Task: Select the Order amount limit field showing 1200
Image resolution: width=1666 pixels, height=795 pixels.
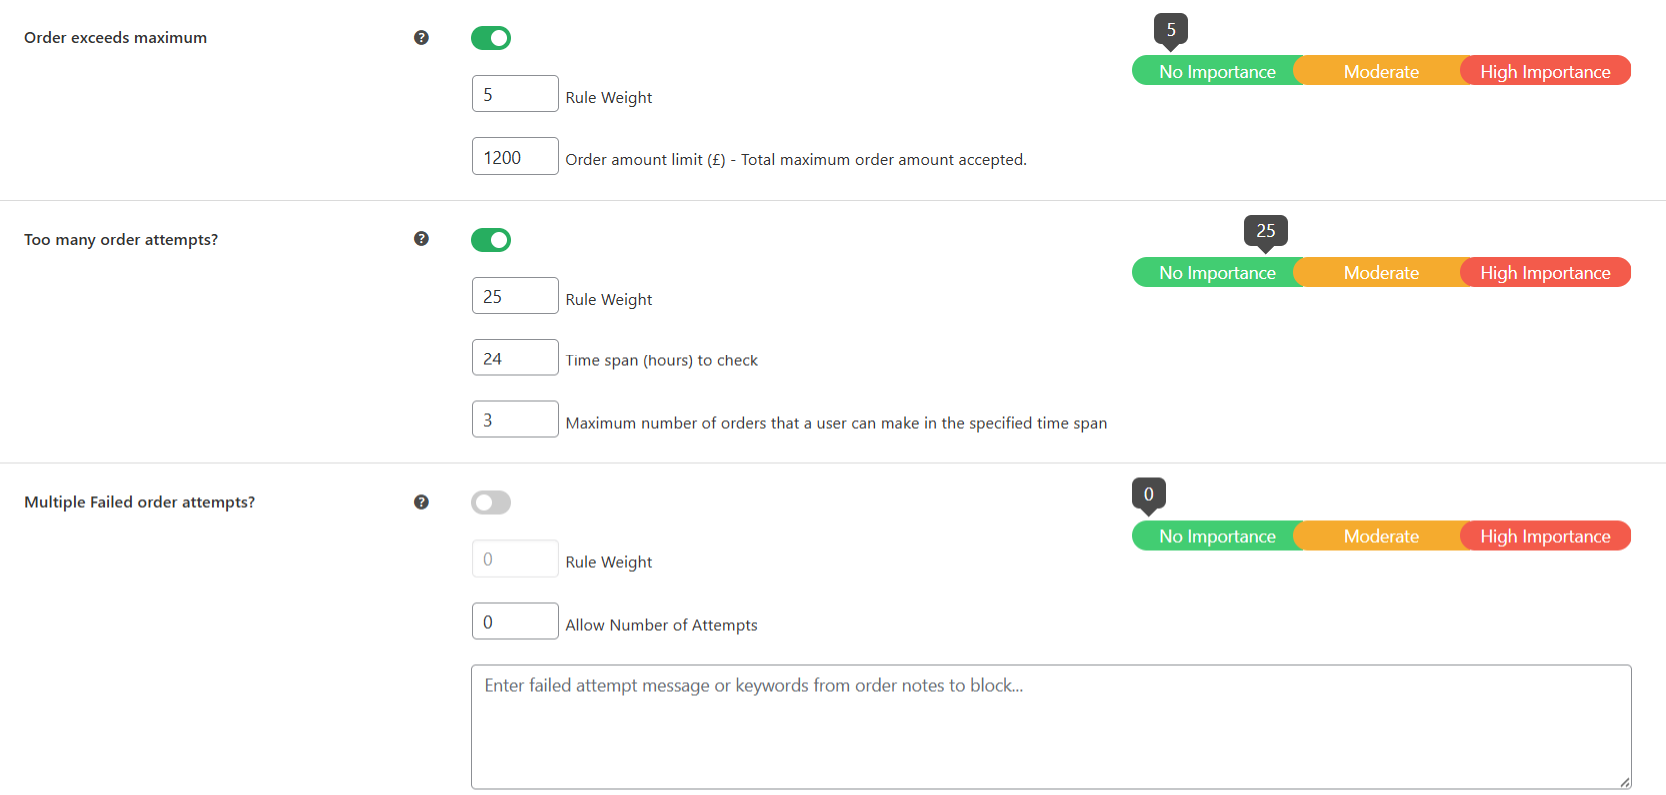Action: point(514,156)
